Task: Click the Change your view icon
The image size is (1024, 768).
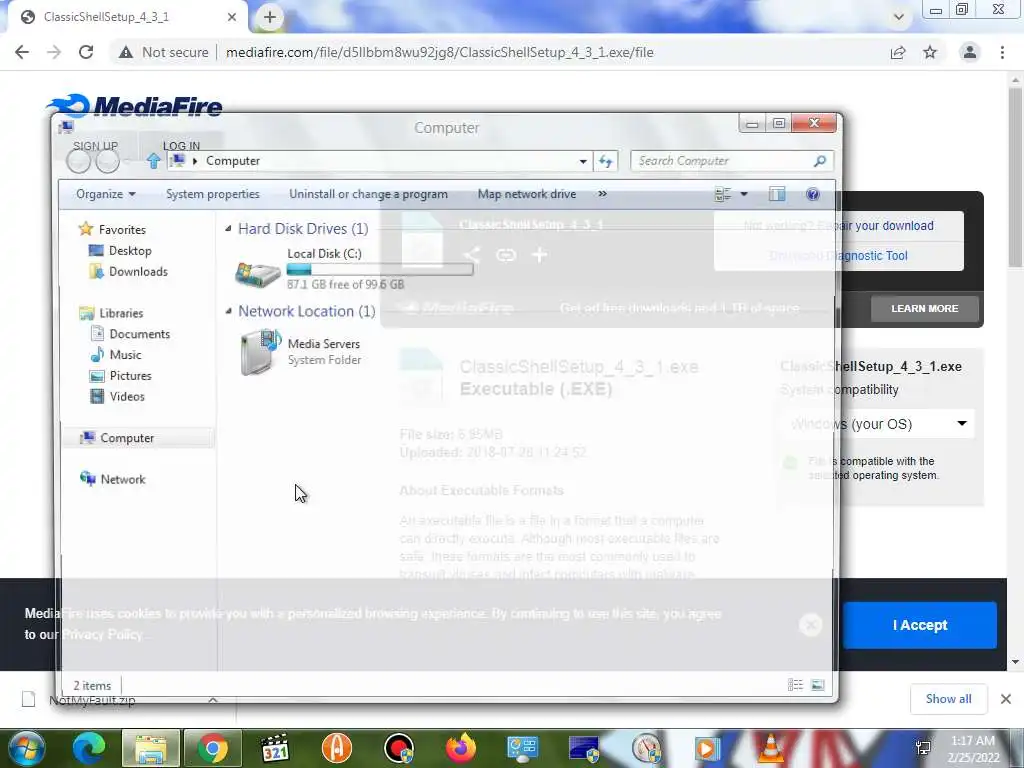Action: click(723, 194)
